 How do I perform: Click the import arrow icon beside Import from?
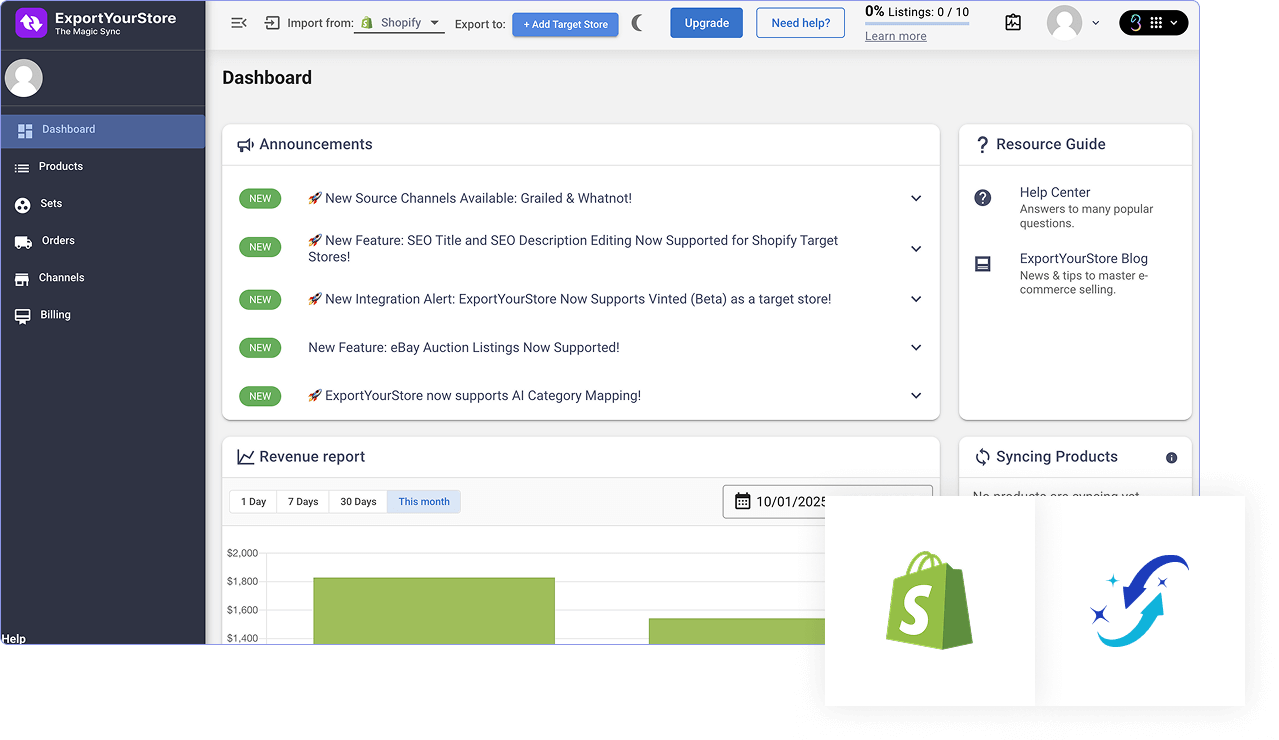[x=272, y=23]
